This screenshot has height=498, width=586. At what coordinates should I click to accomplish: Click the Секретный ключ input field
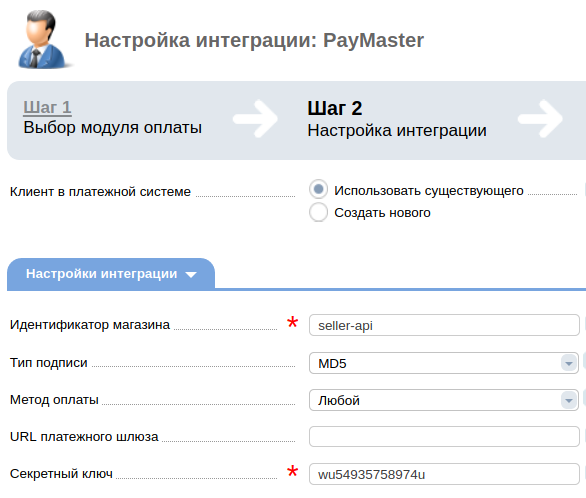click(x=444, y=474)
